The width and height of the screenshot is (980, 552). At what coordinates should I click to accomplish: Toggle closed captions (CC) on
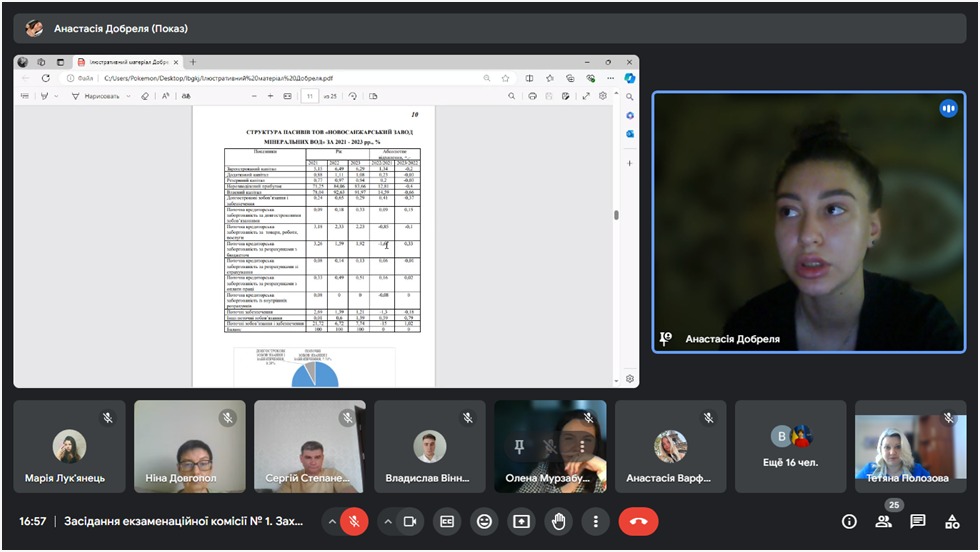tap(447, 521)
